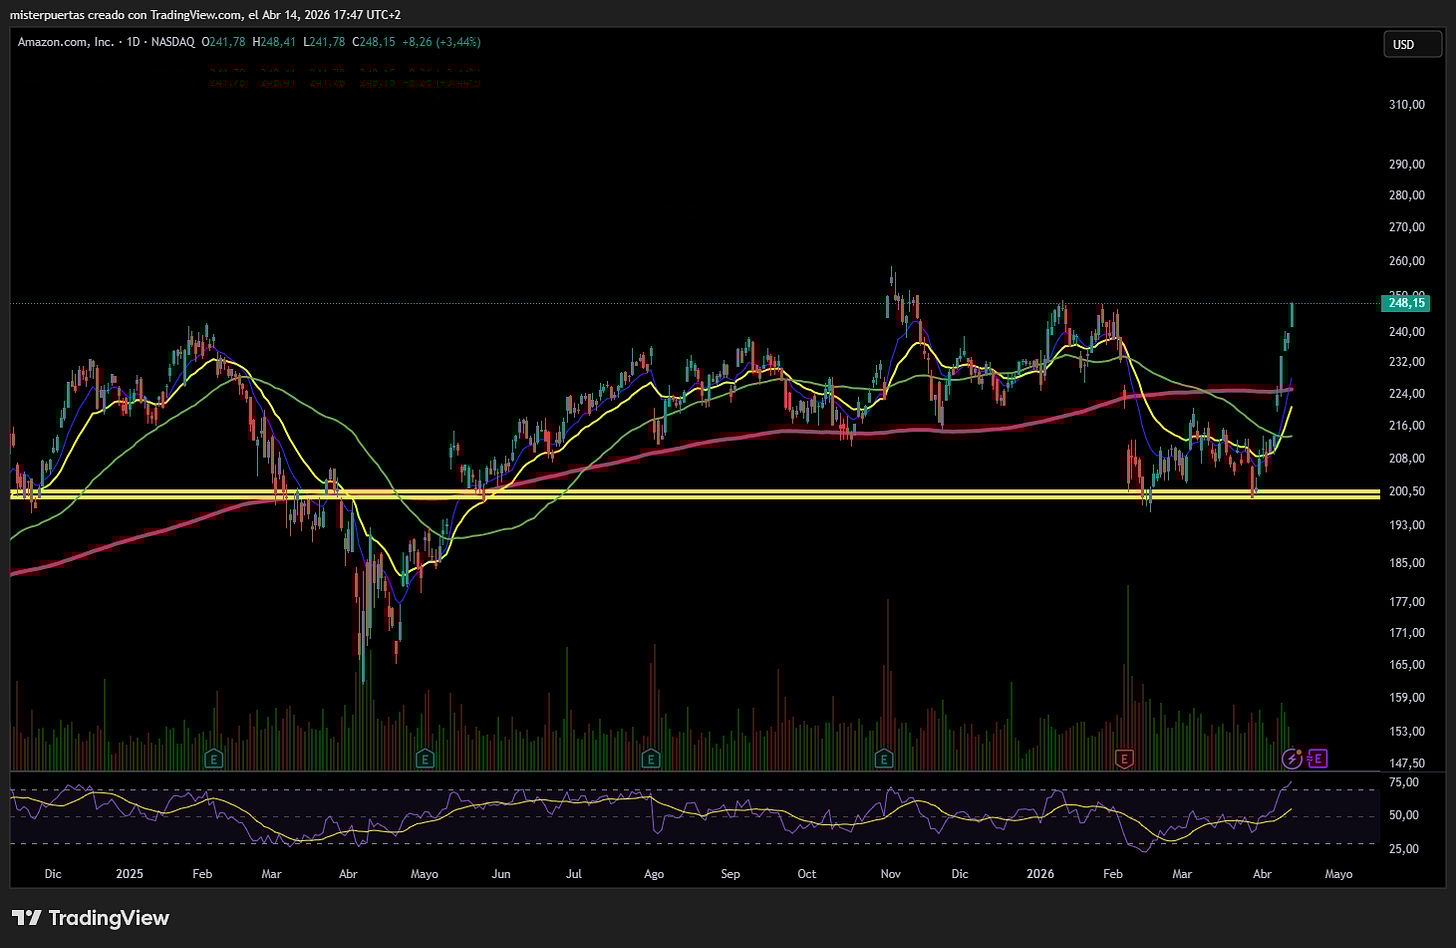This screenshot has height=948, width=1456.
Task: Select the 2026 label on the time axis
Action: click(1041, 874)
